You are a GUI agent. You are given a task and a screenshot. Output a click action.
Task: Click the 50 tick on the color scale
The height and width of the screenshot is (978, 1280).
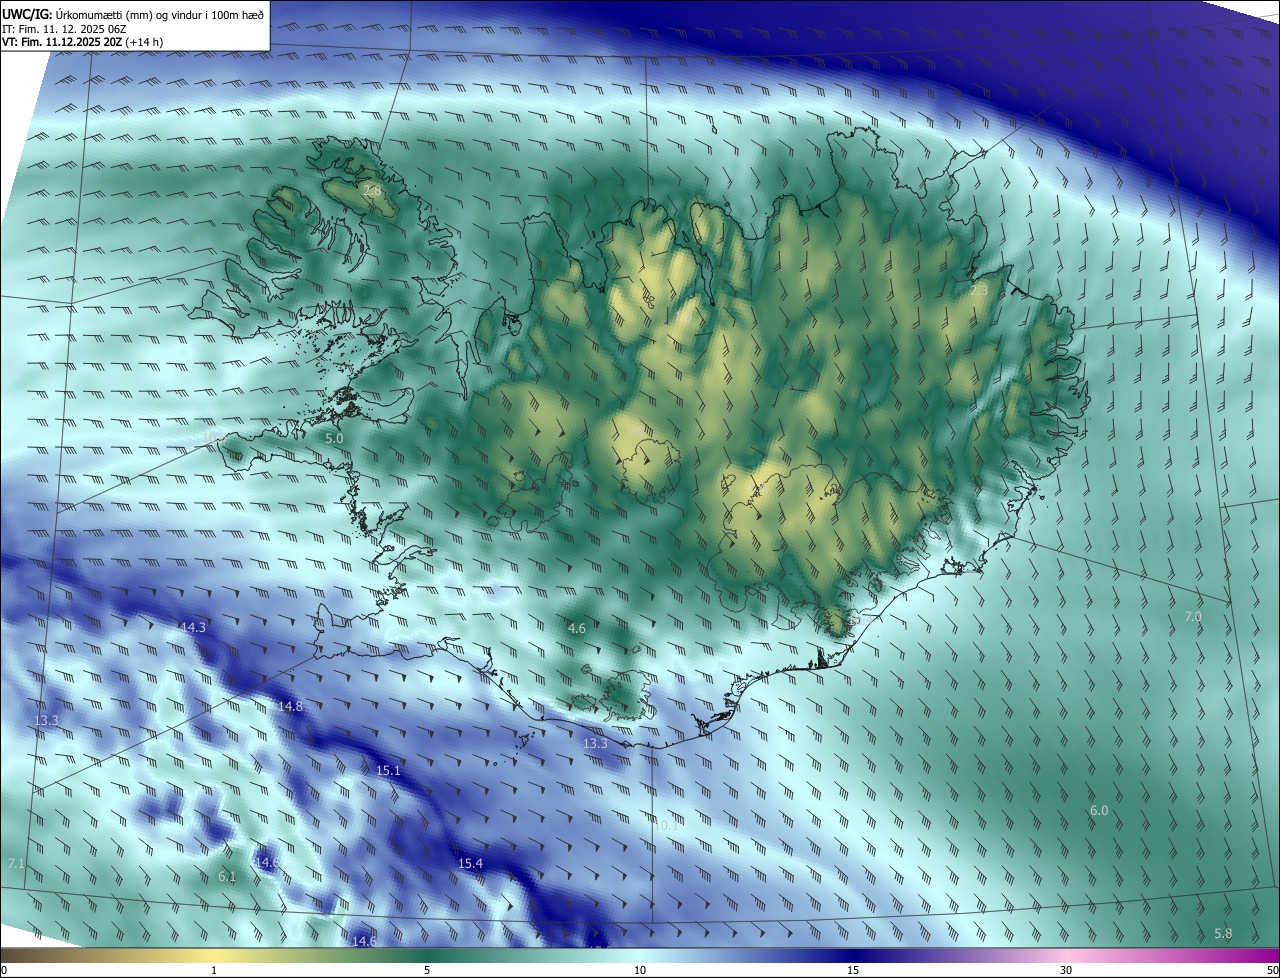click(x=1272, y=970)
